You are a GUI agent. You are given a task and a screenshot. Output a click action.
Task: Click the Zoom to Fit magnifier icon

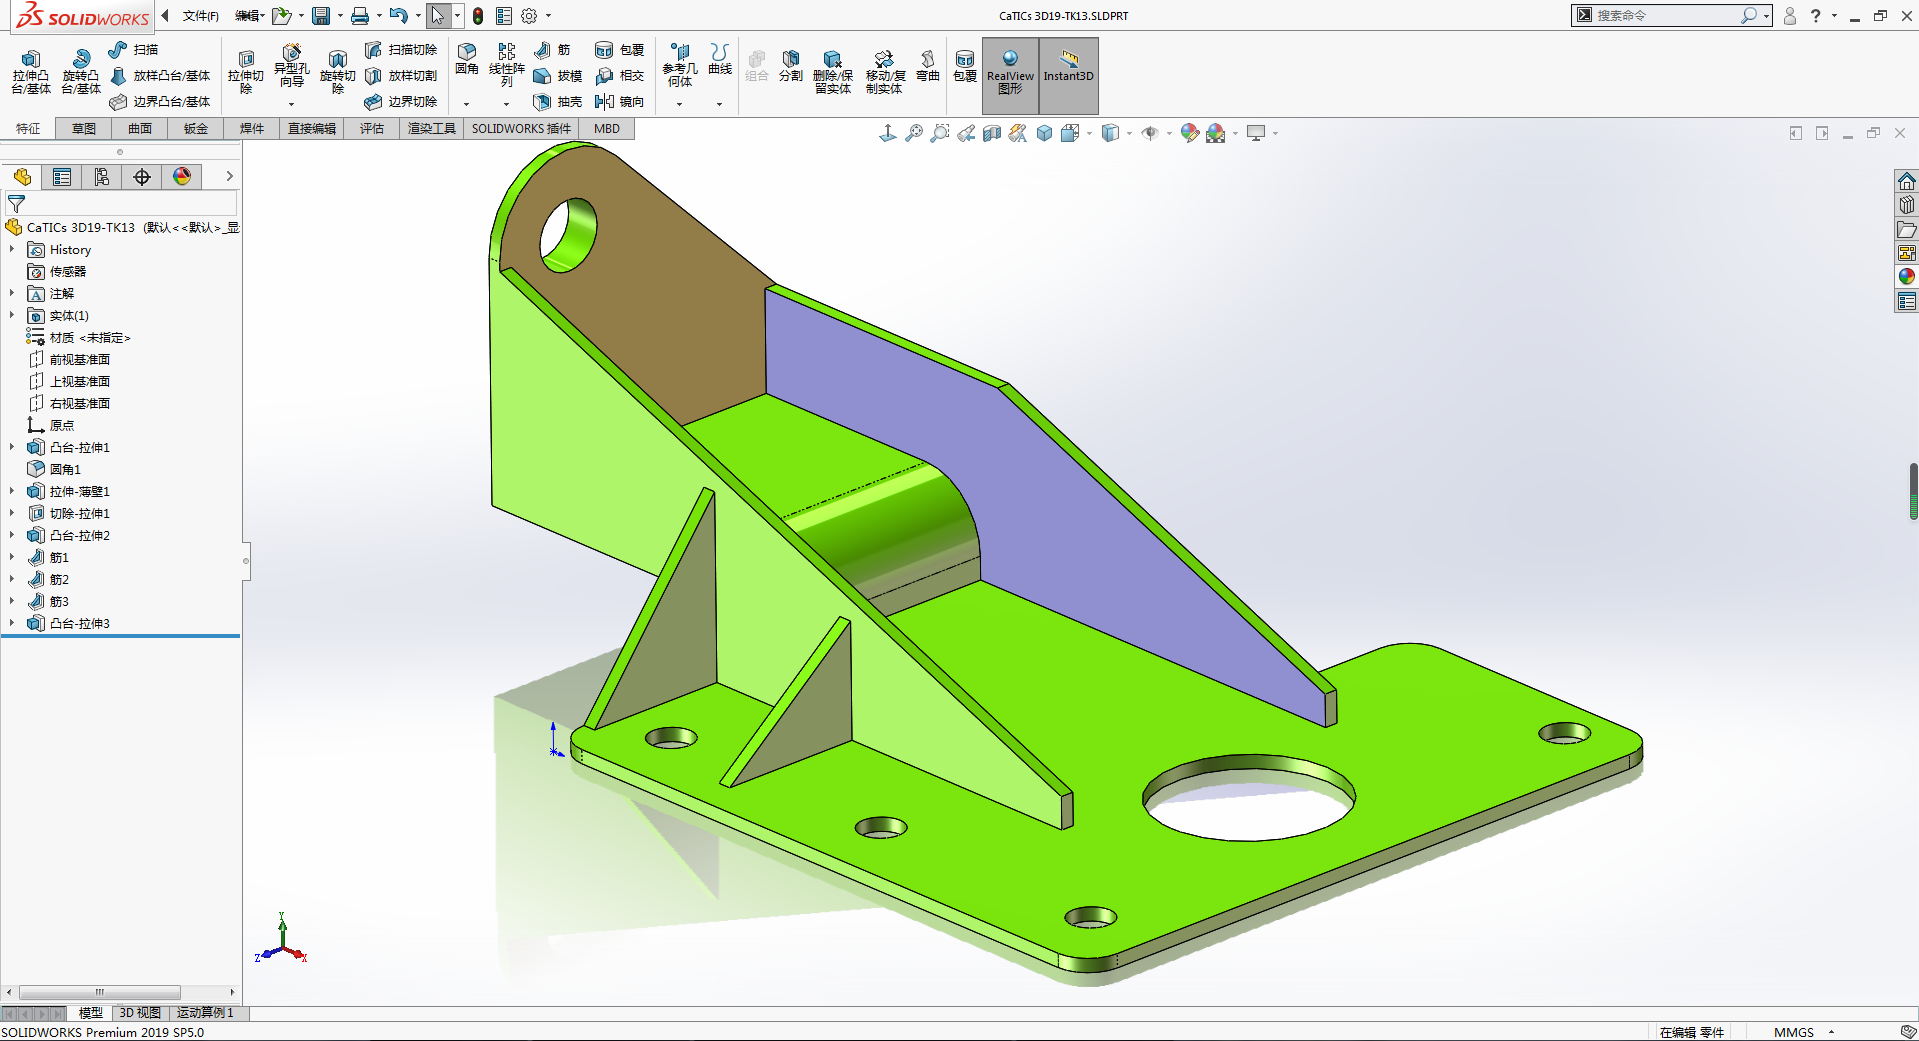(x=914, y=133)
